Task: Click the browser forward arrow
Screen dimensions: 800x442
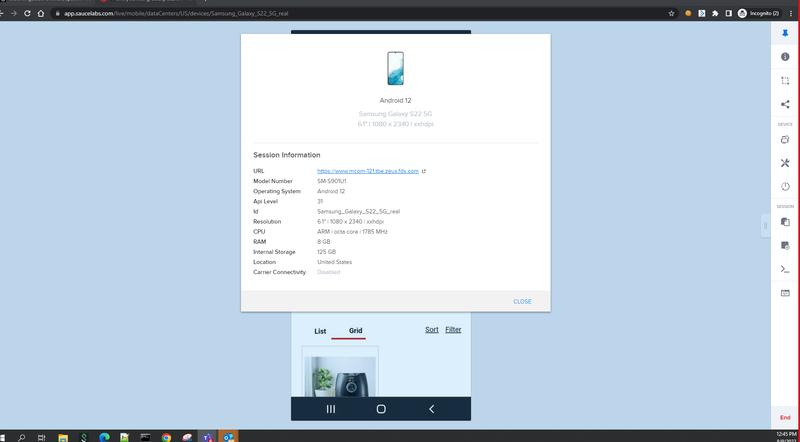Action: pyautogui.click(x=14, y=13)
